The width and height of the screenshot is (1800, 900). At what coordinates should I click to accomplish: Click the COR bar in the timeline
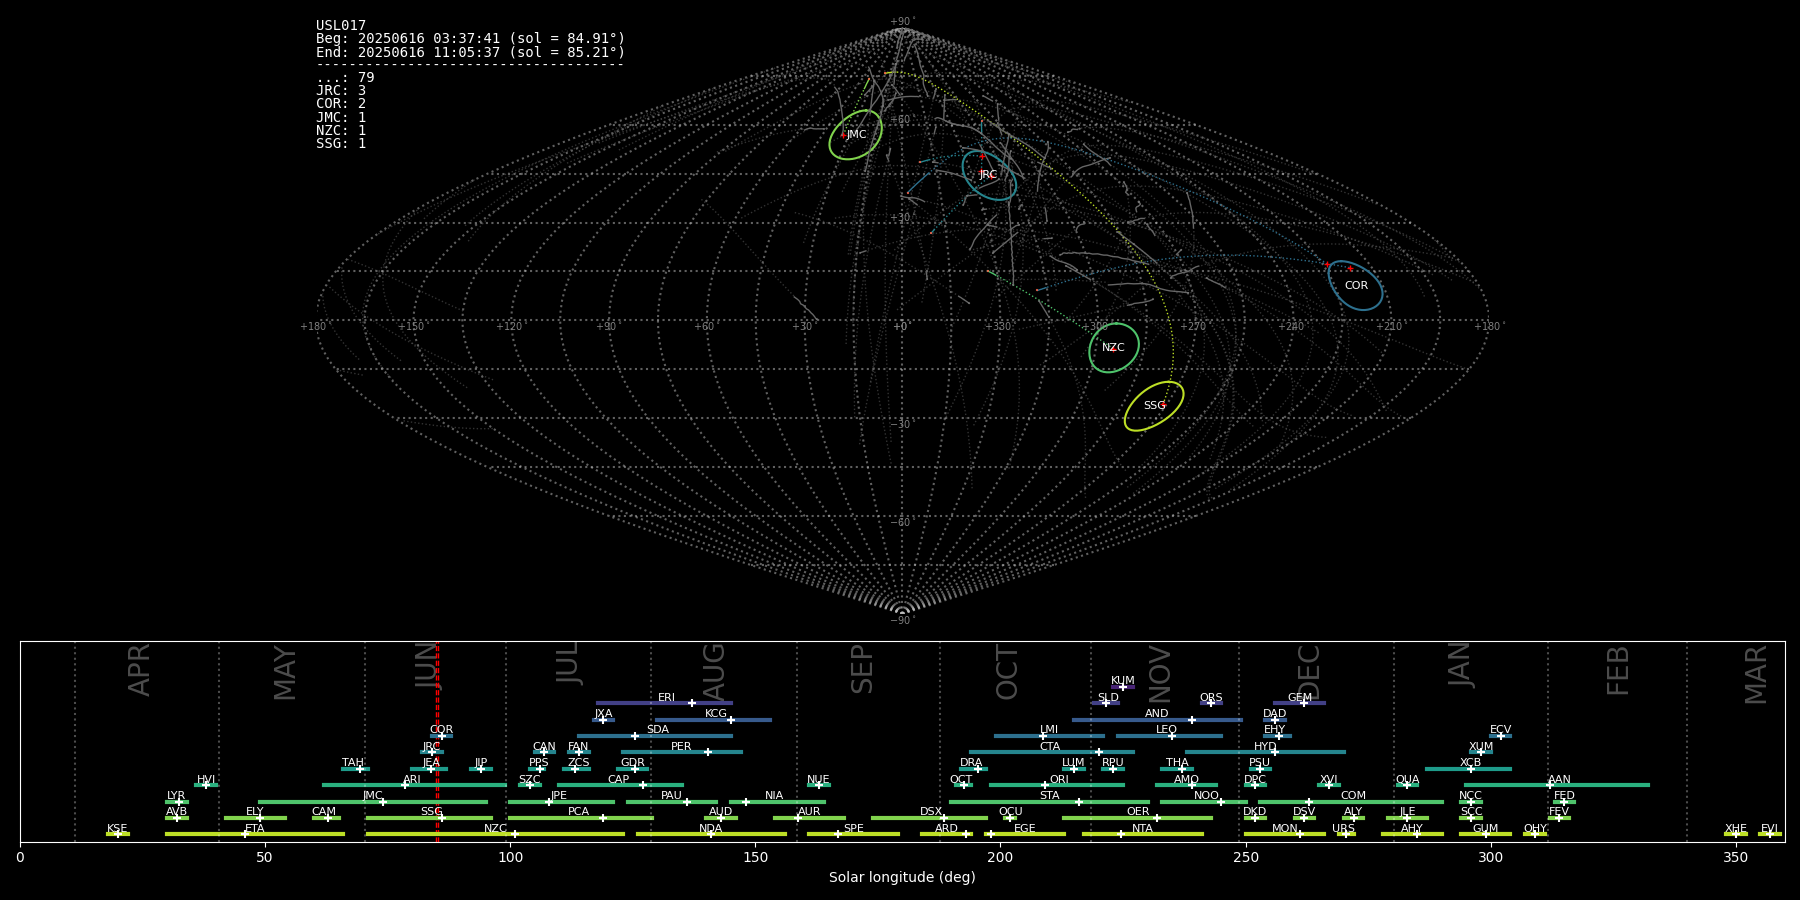(441, 736)
